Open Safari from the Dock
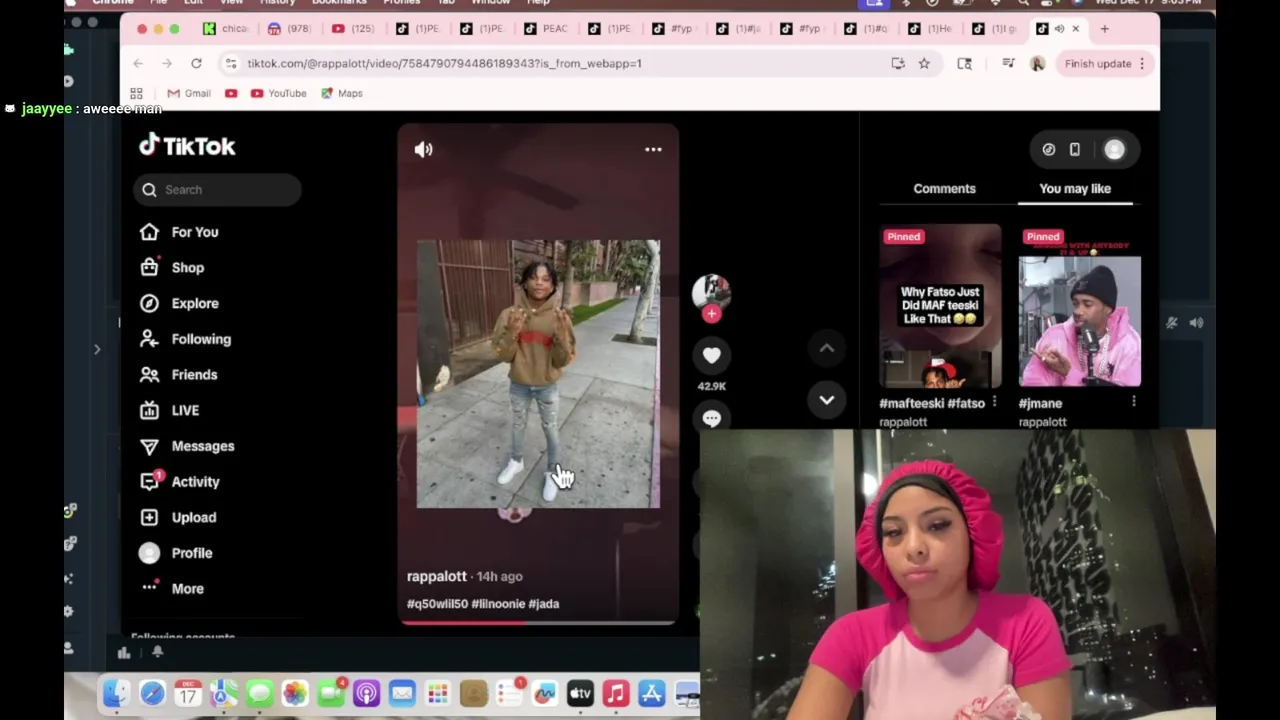Viewport: 1280px width, 720px height. tap(152, 693)
